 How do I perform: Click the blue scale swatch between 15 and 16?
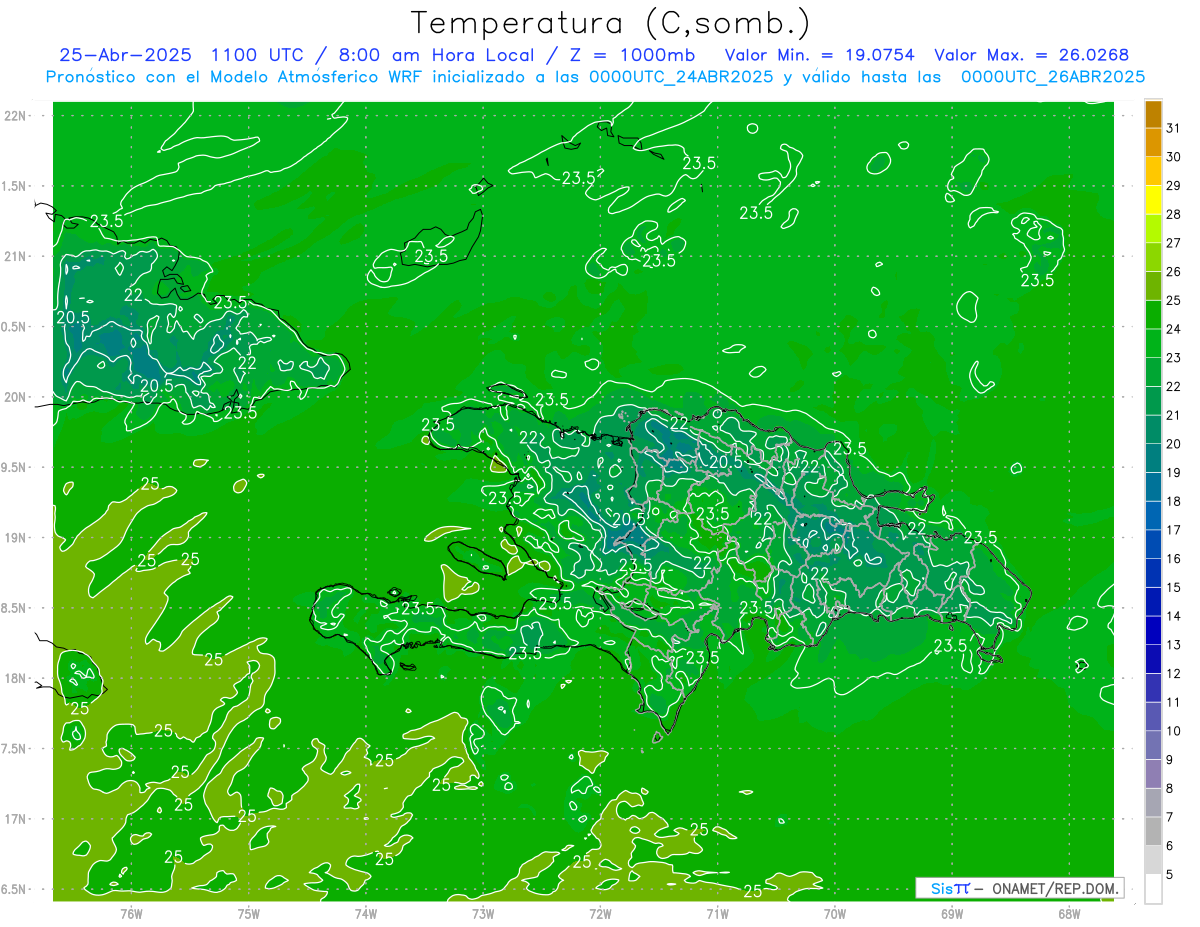pos(1153,574)
